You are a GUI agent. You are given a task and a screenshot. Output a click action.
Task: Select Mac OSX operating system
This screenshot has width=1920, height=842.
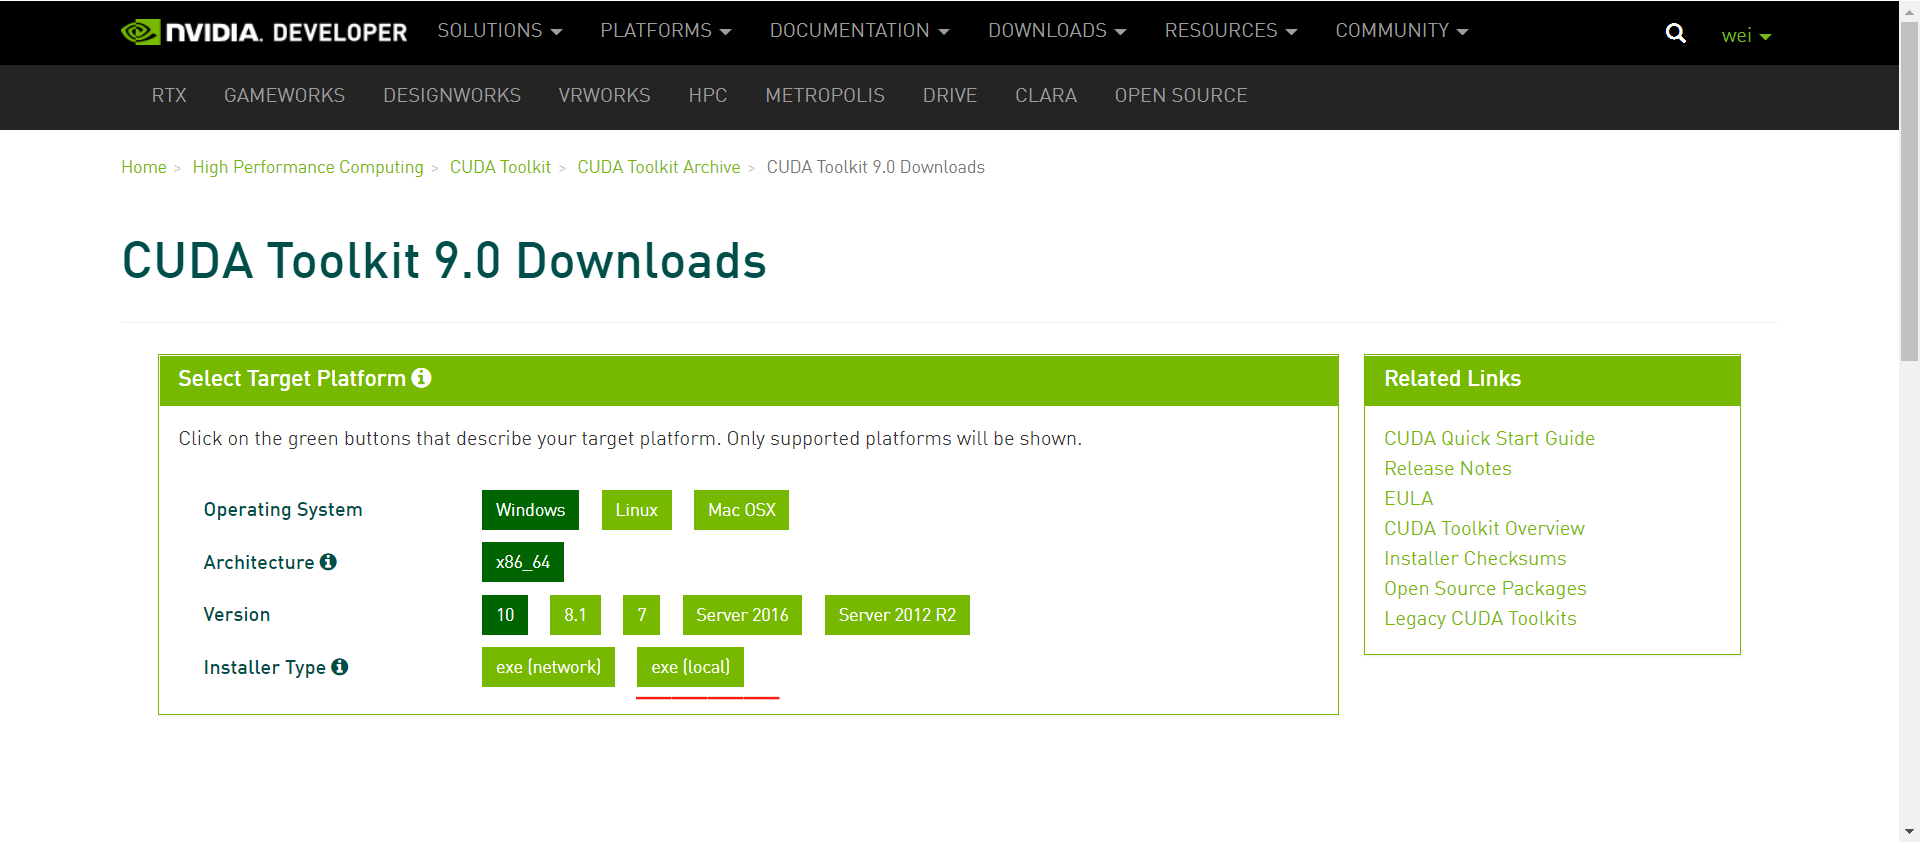pos(741,510)
